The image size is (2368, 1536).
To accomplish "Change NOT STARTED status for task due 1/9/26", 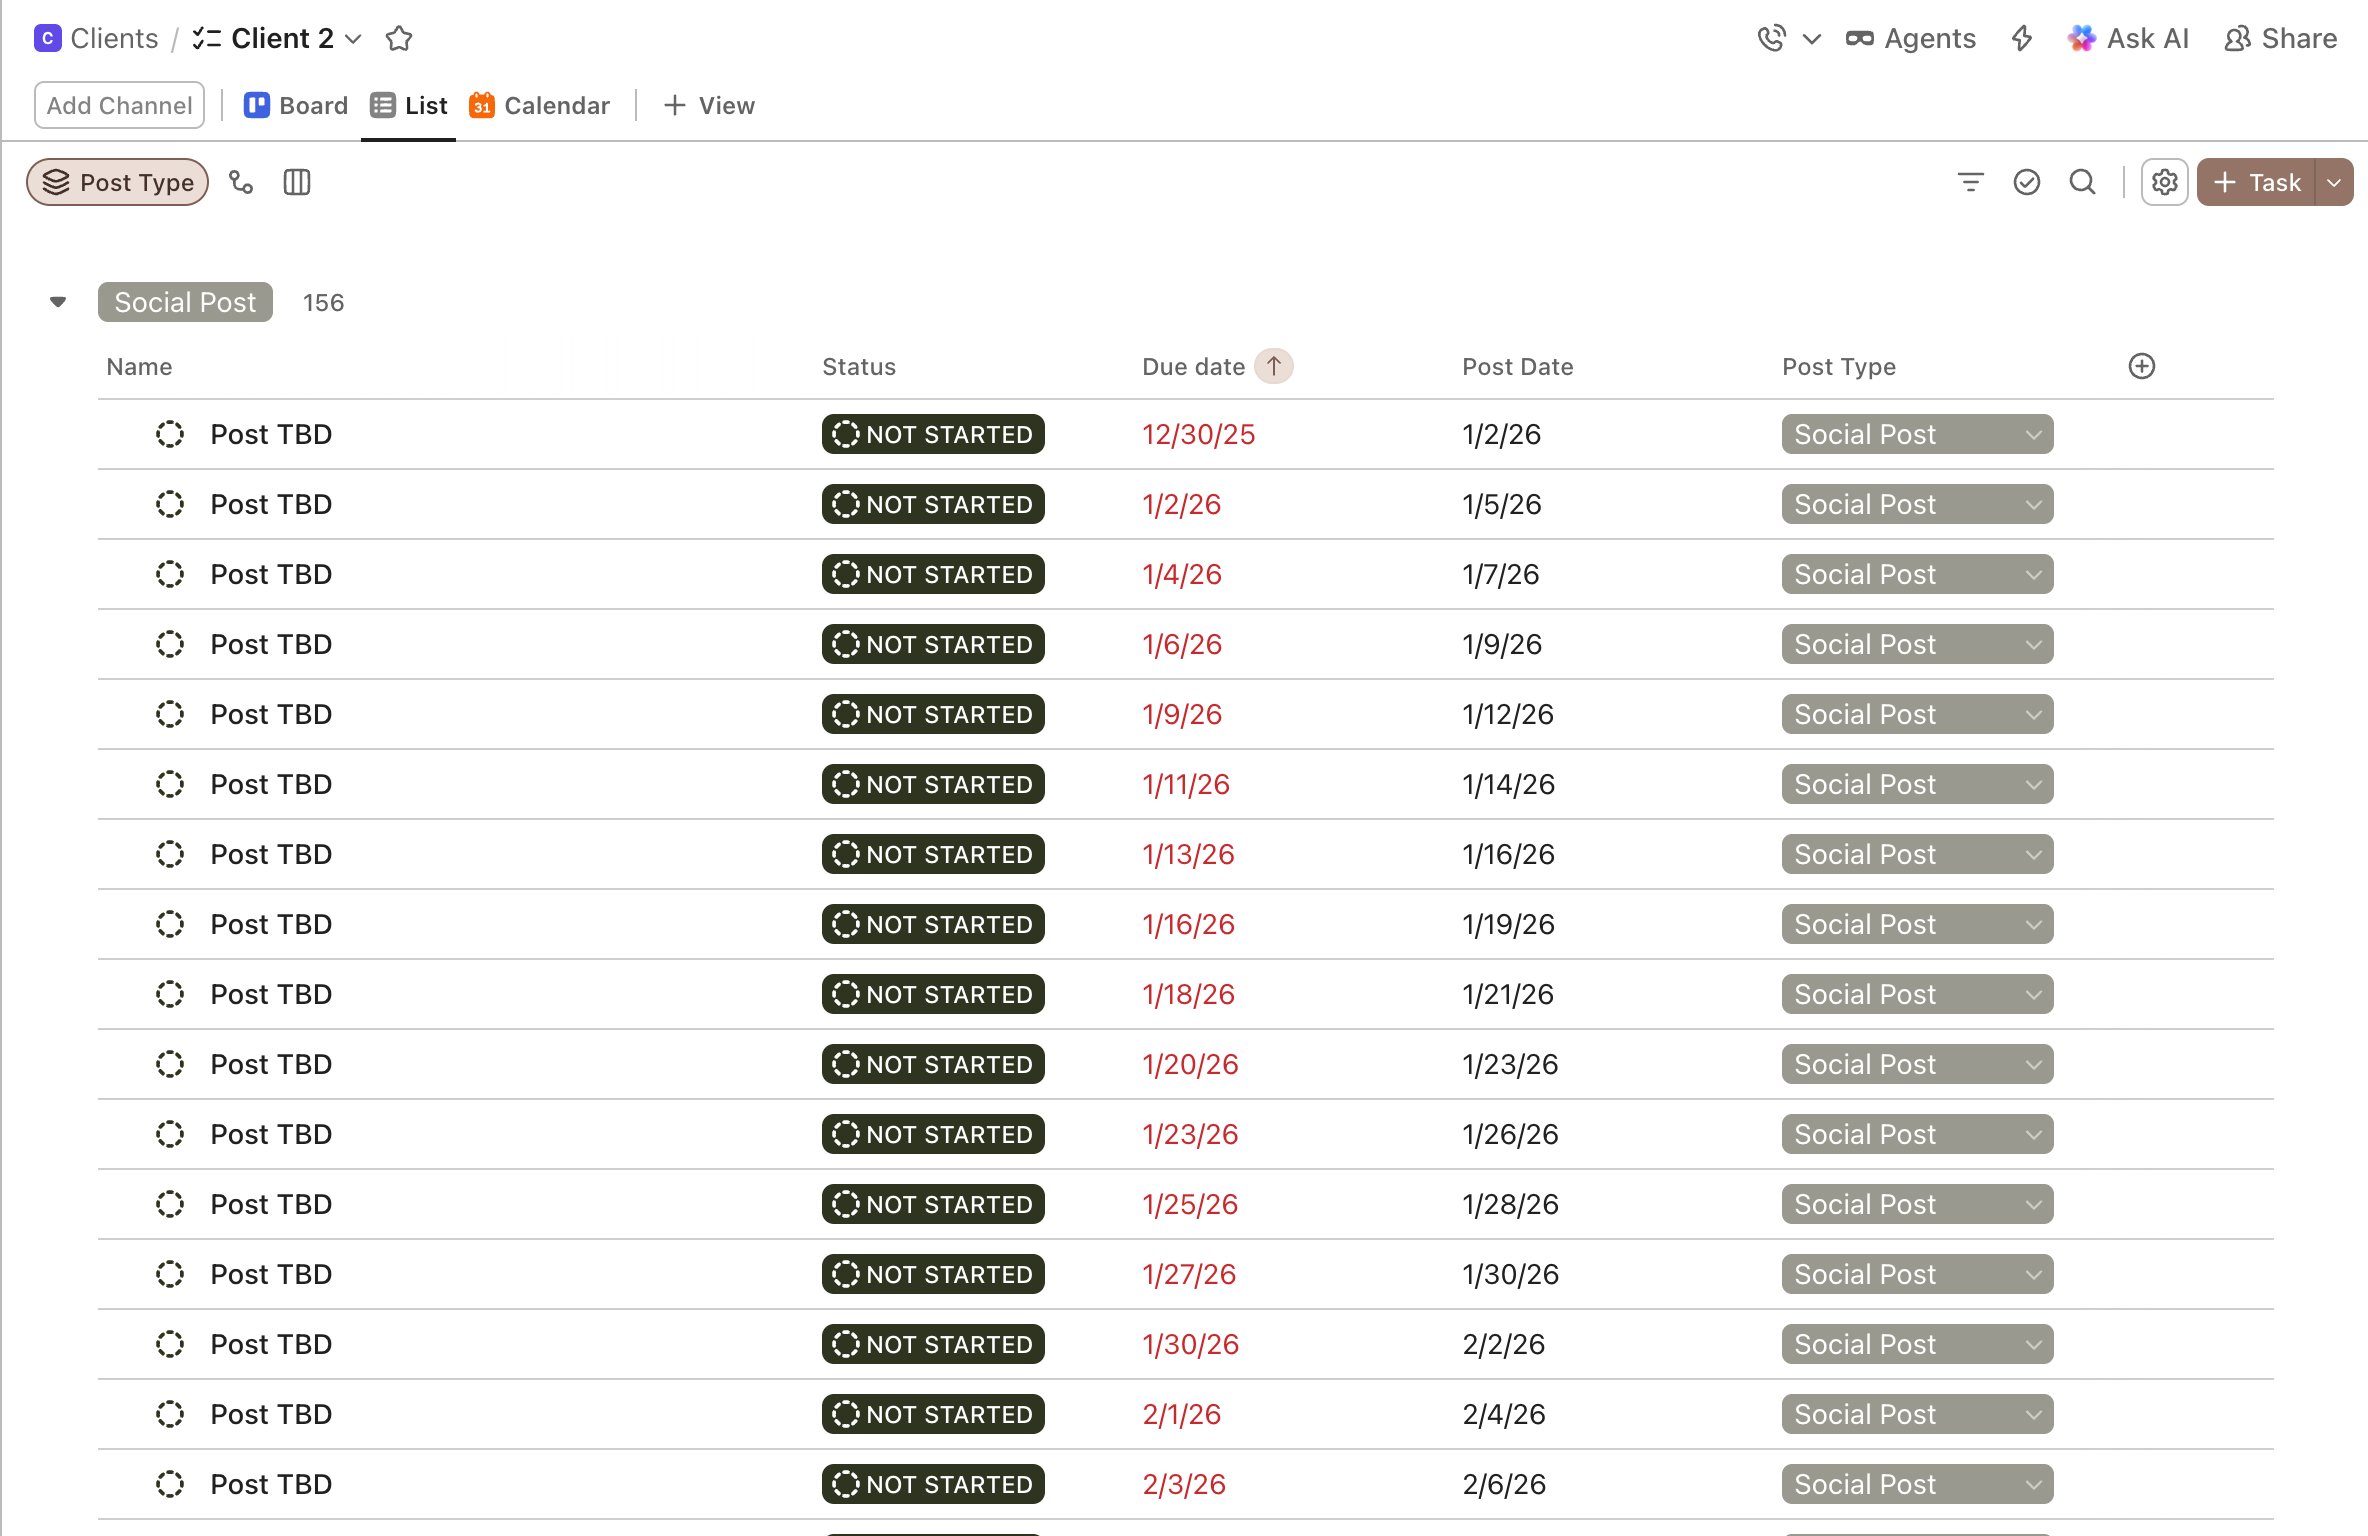I will (933, 714).
